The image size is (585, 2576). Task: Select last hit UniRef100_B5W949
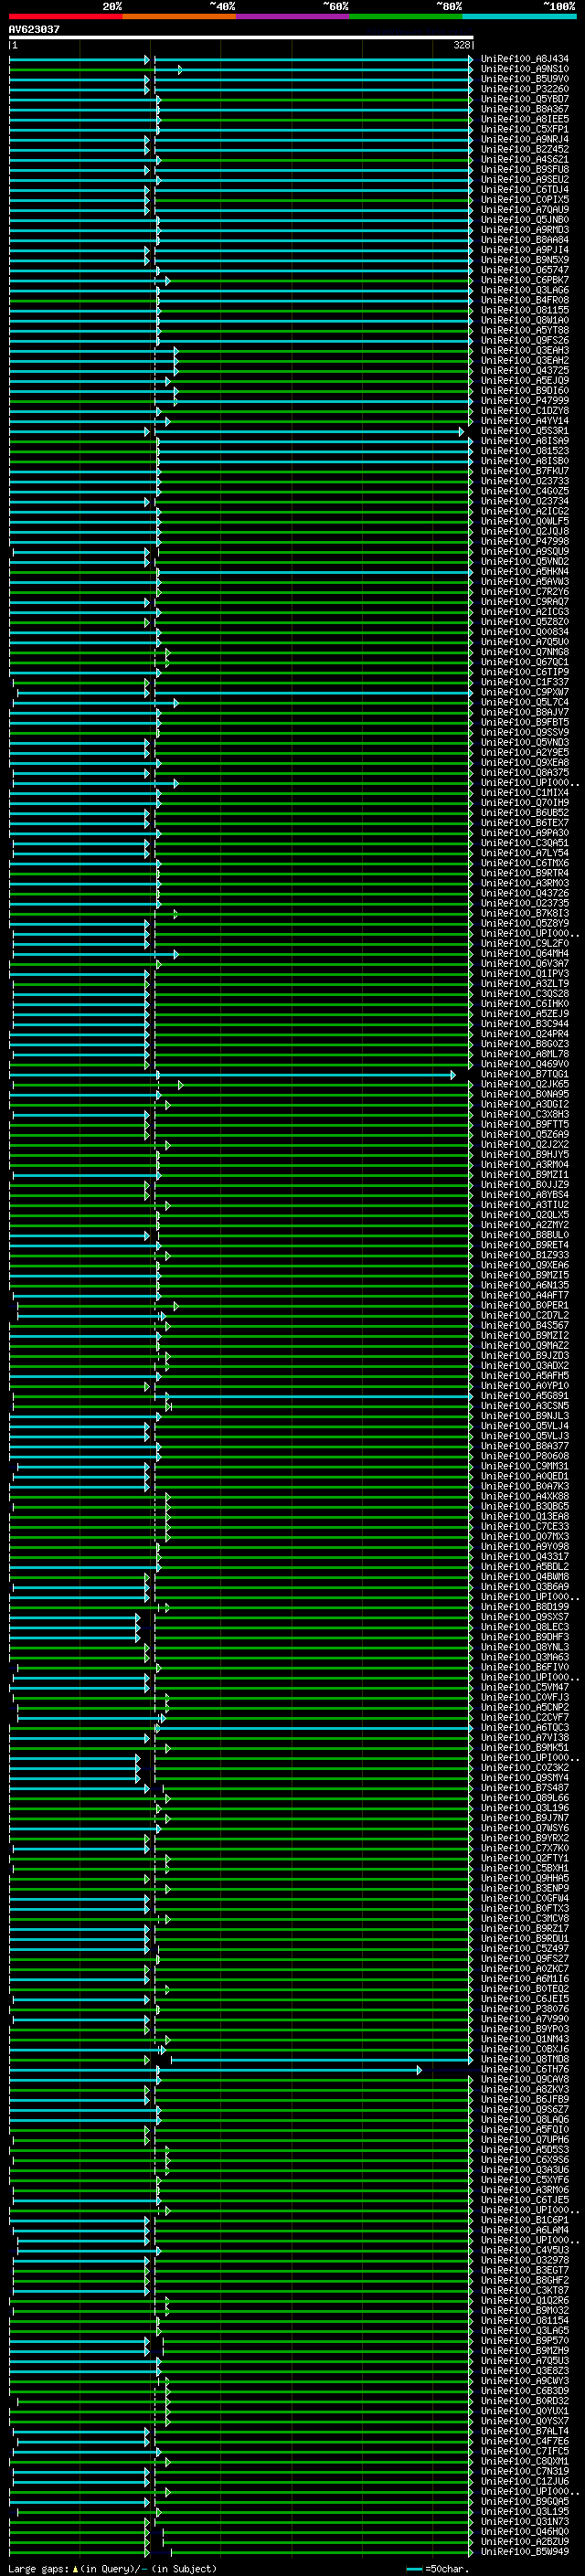[x=525, y=2552]
